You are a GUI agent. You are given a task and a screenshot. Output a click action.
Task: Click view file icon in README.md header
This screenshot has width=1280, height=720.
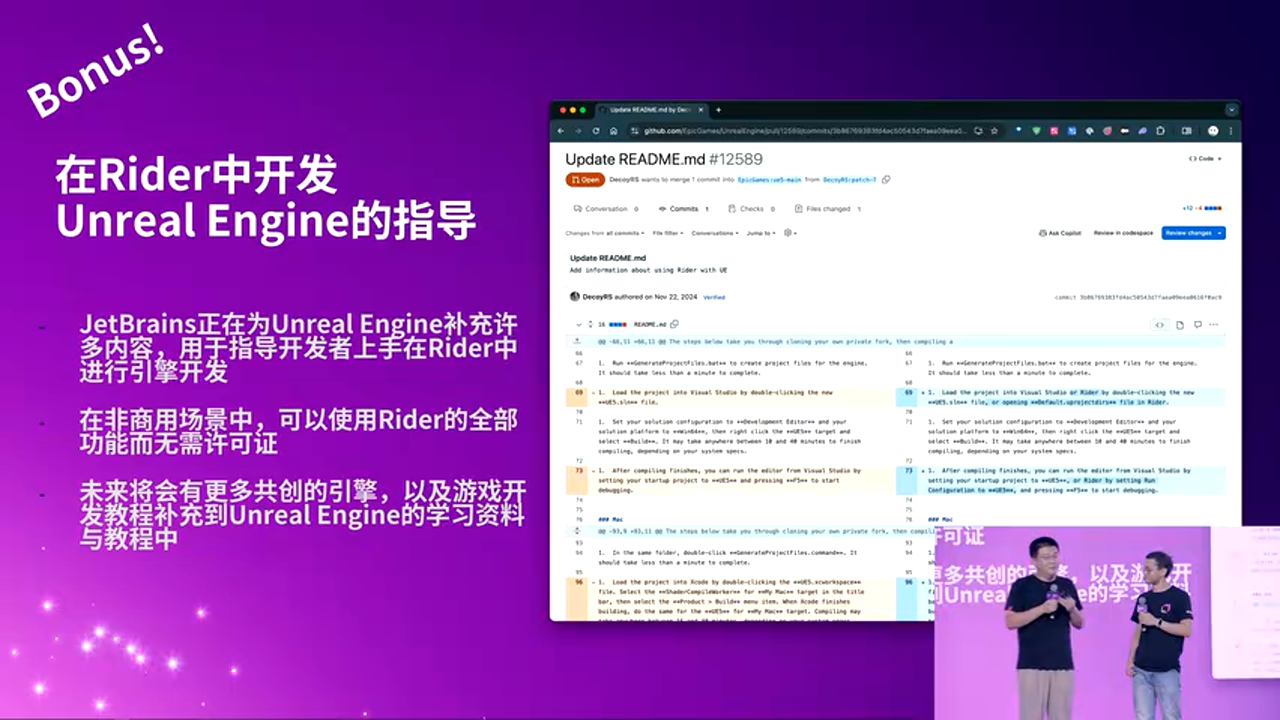coord(1180,324)
